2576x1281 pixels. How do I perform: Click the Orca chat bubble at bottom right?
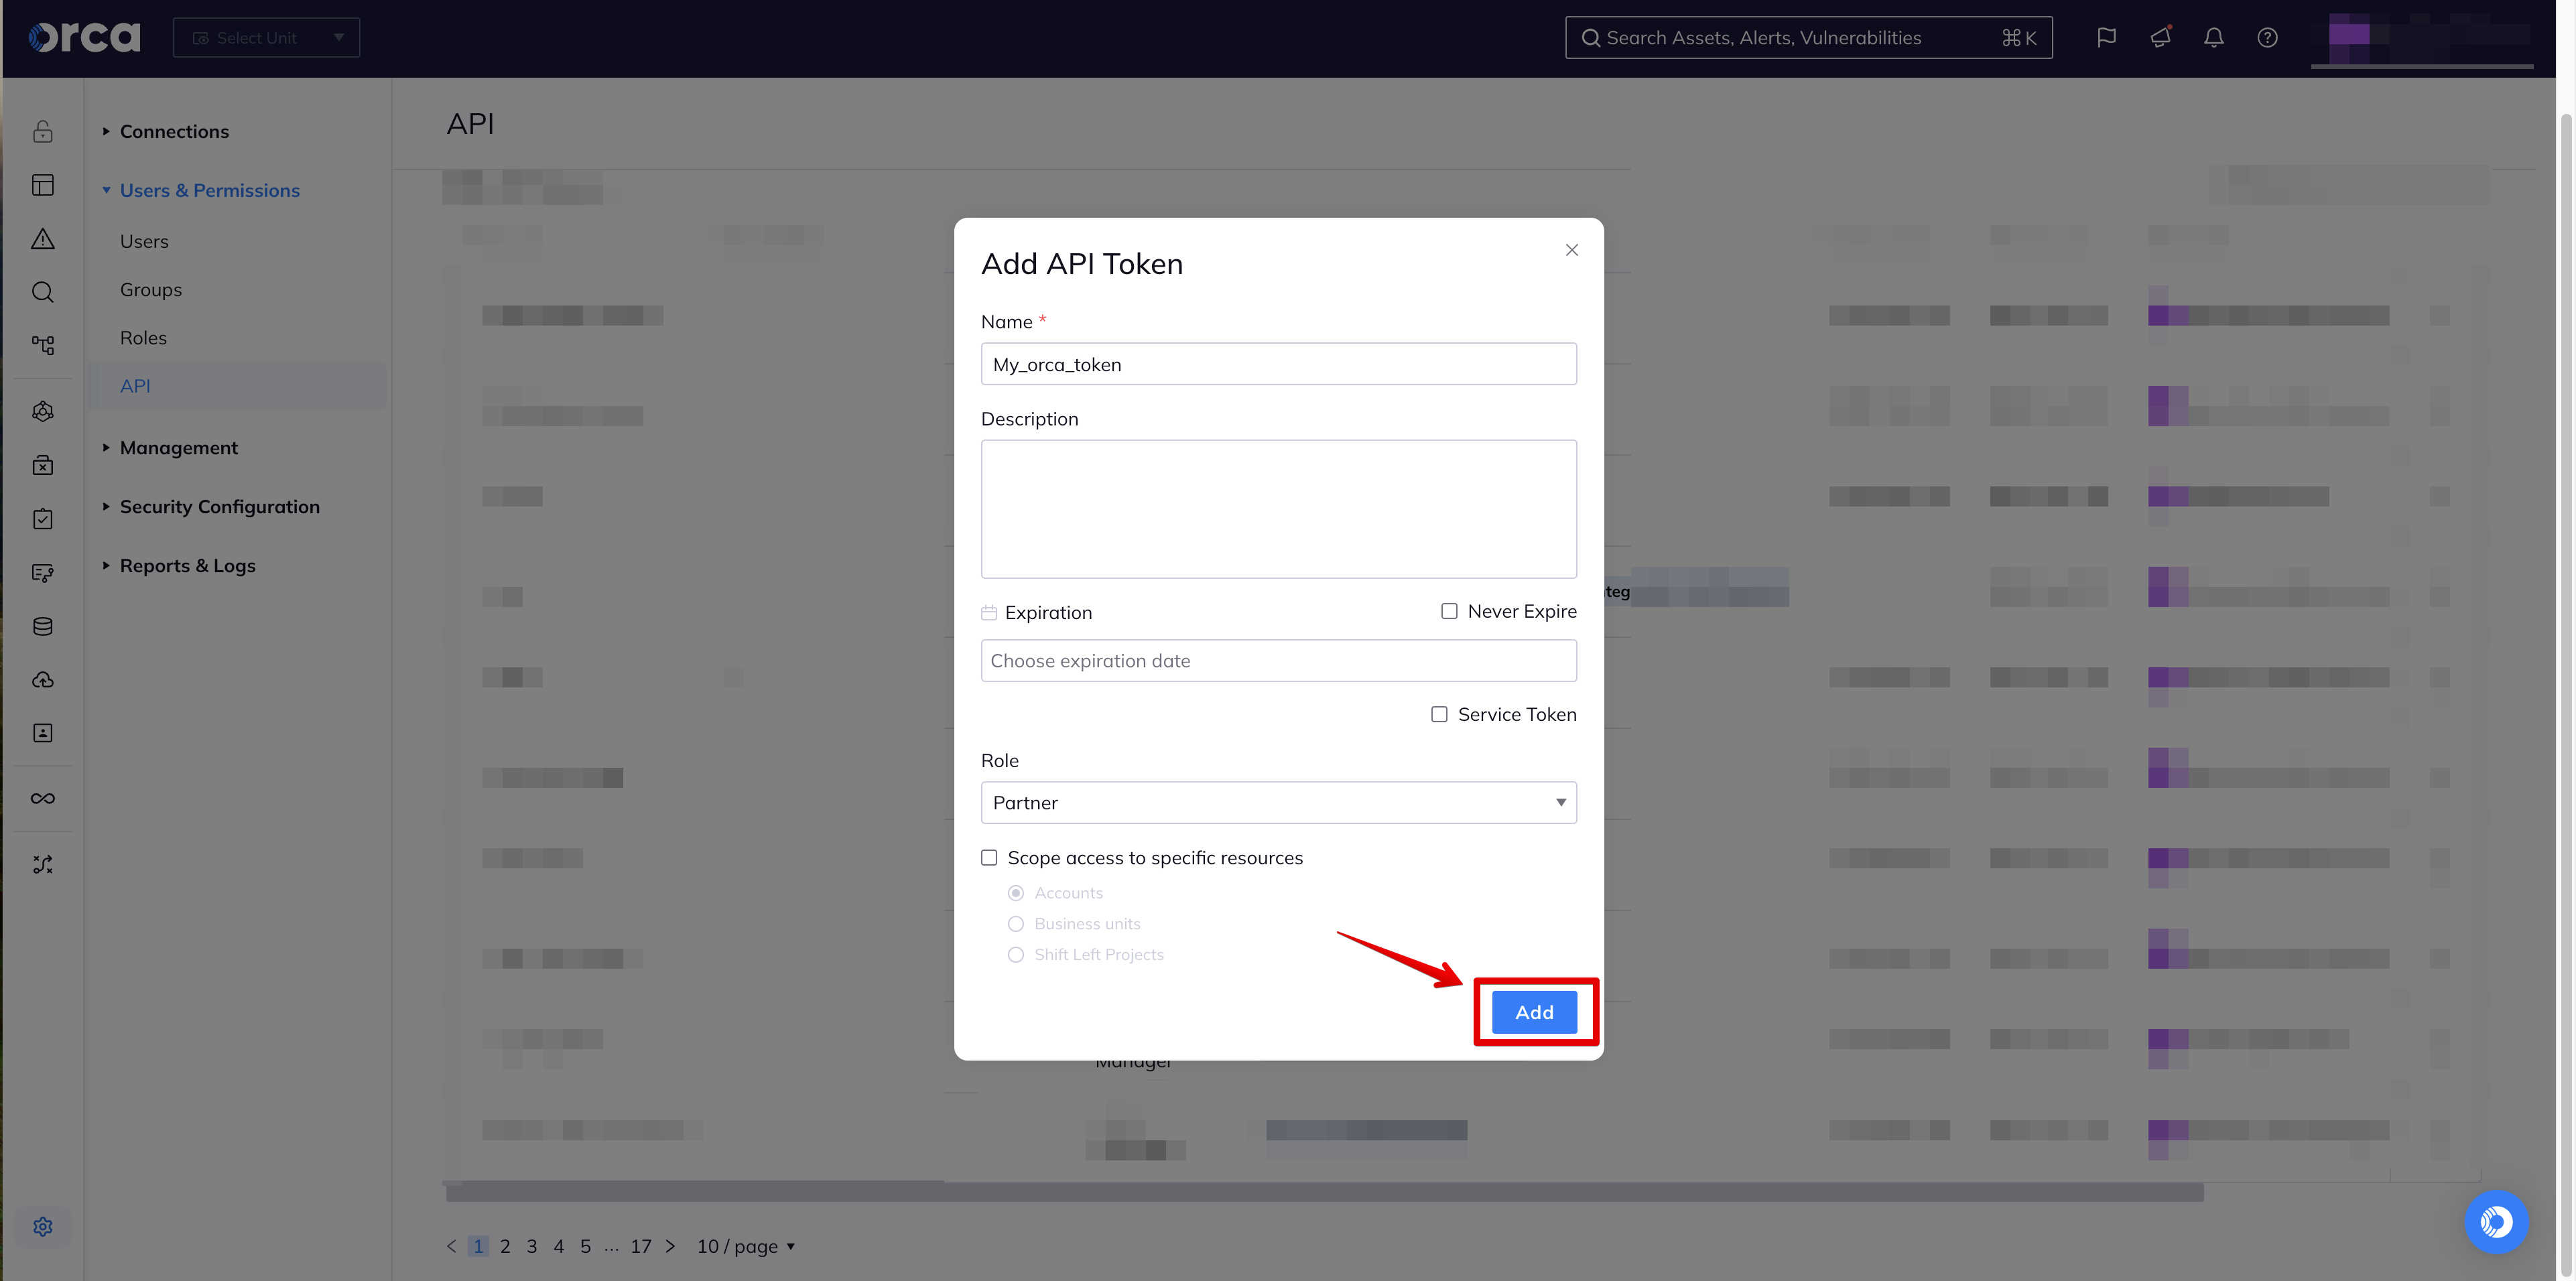[x=2496, y=1221]
